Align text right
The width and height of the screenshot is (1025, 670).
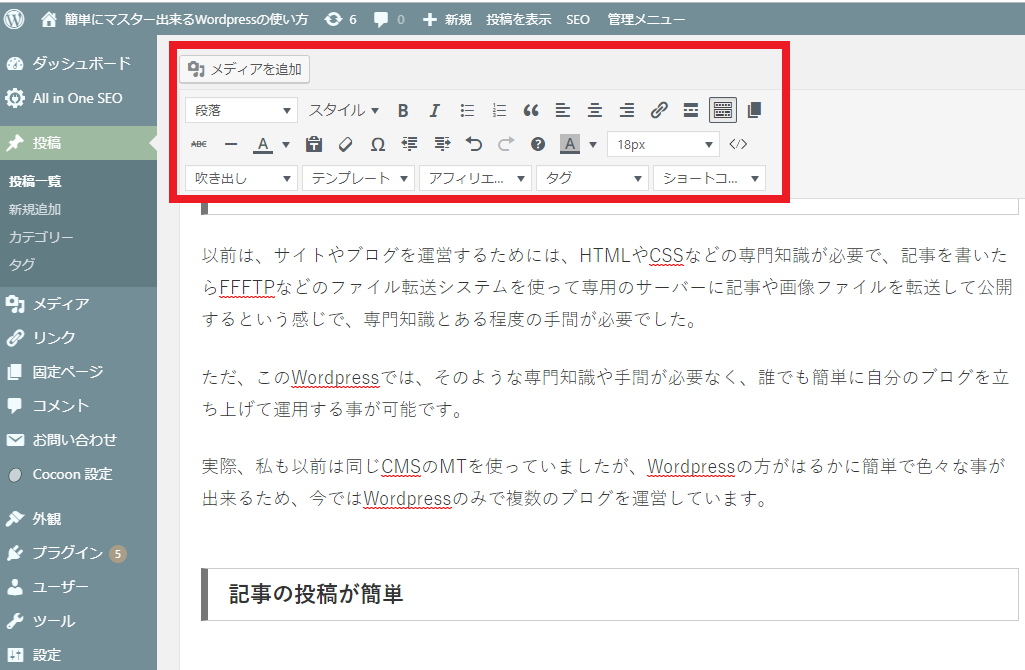pos(626,110)
